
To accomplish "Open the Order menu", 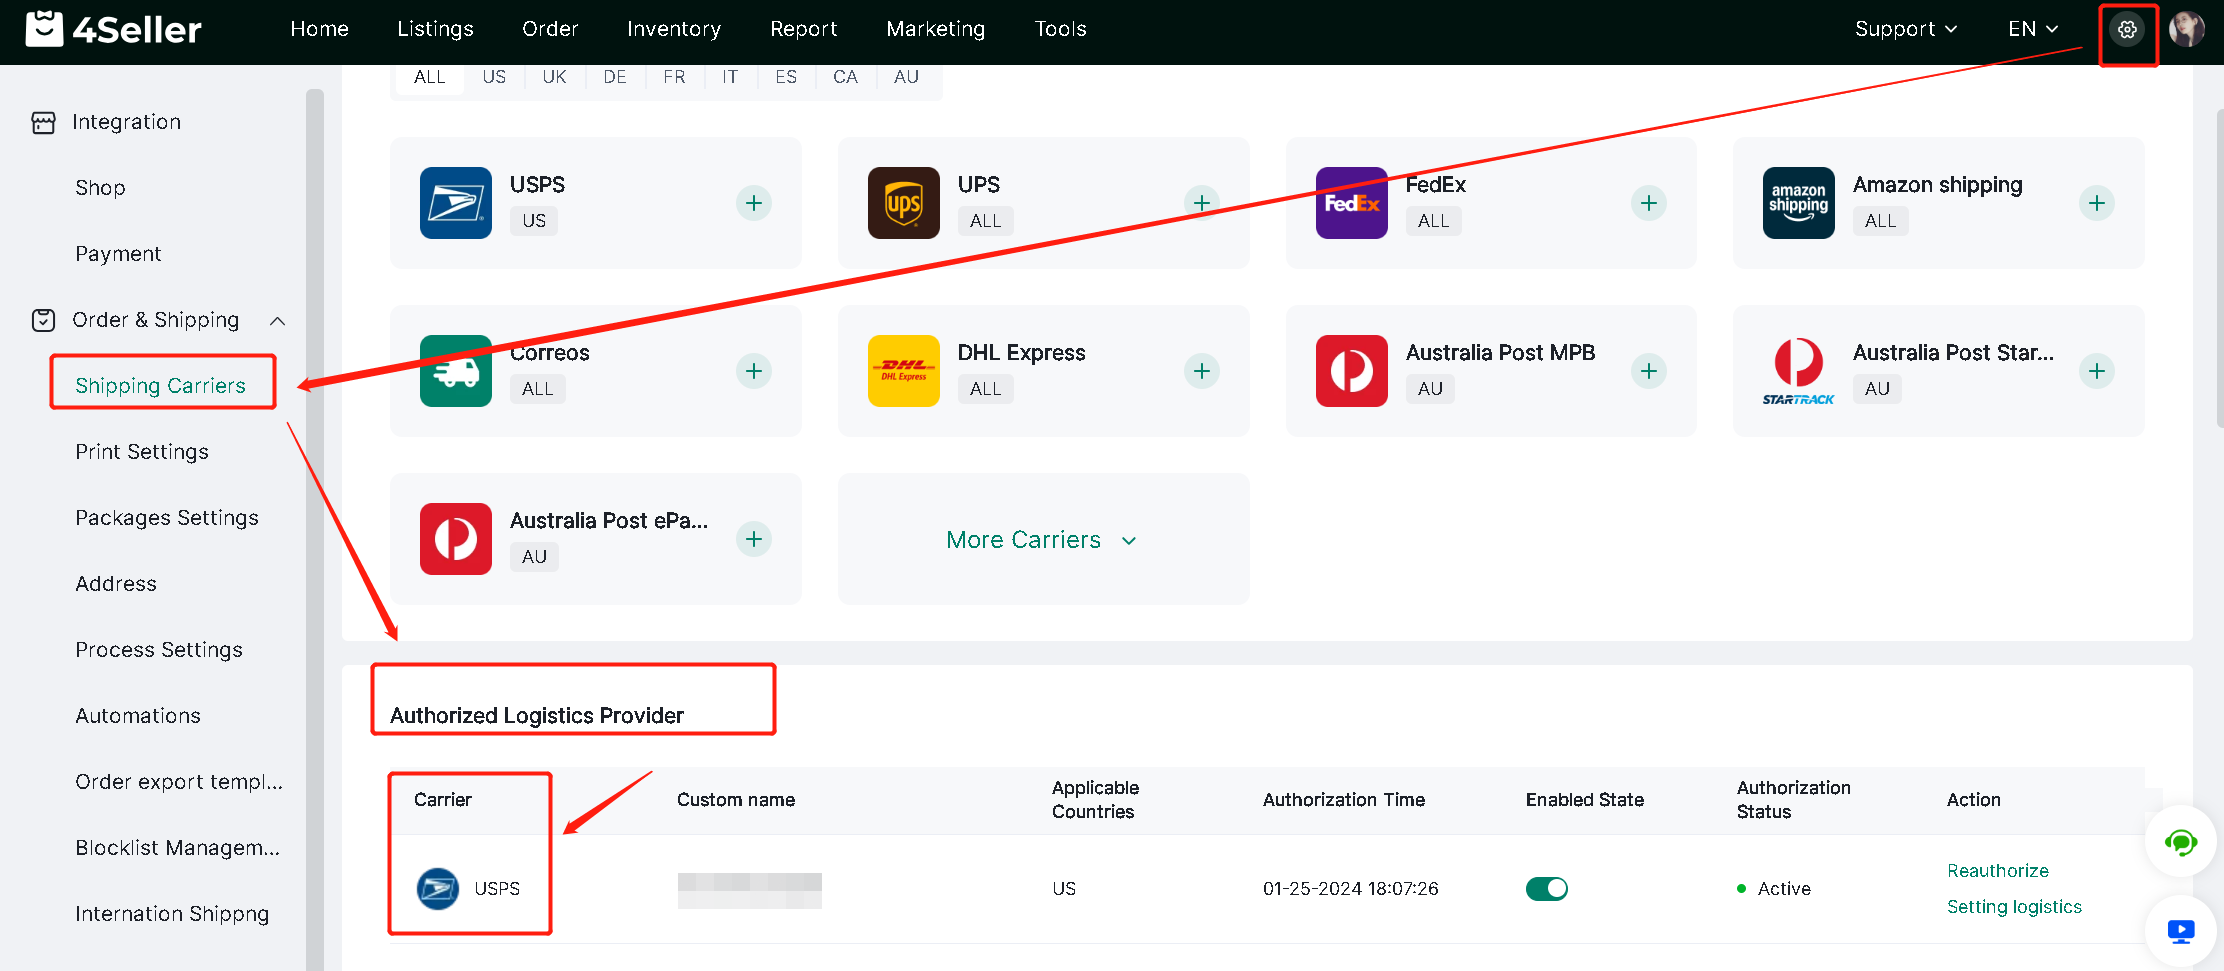I will (550, 29).
